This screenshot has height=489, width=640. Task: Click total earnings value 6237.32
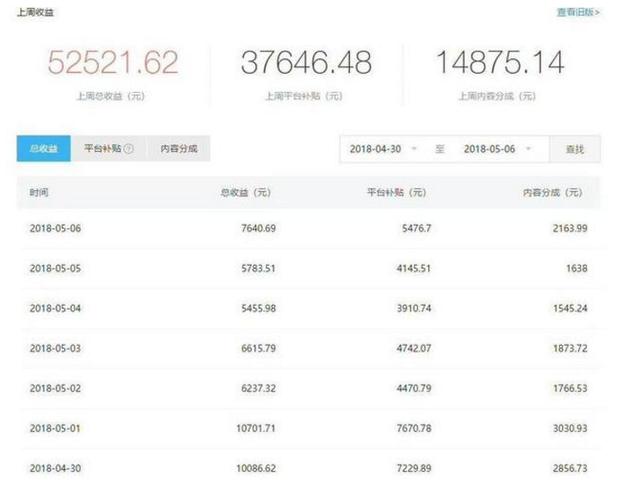point(258,388)
